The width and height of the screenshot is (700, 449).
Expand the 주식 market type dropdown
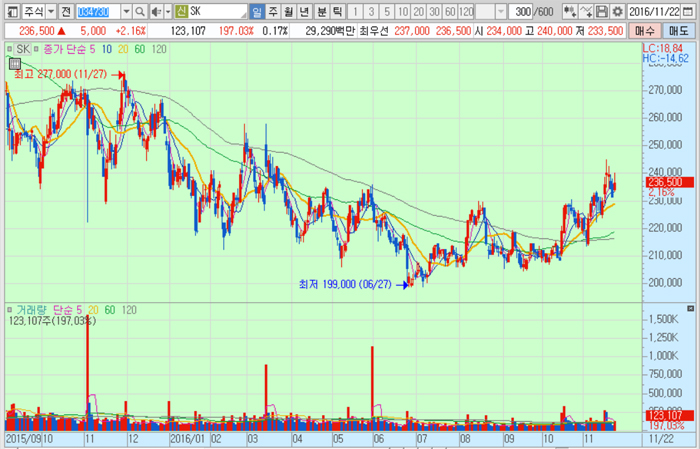click(51, 12)
